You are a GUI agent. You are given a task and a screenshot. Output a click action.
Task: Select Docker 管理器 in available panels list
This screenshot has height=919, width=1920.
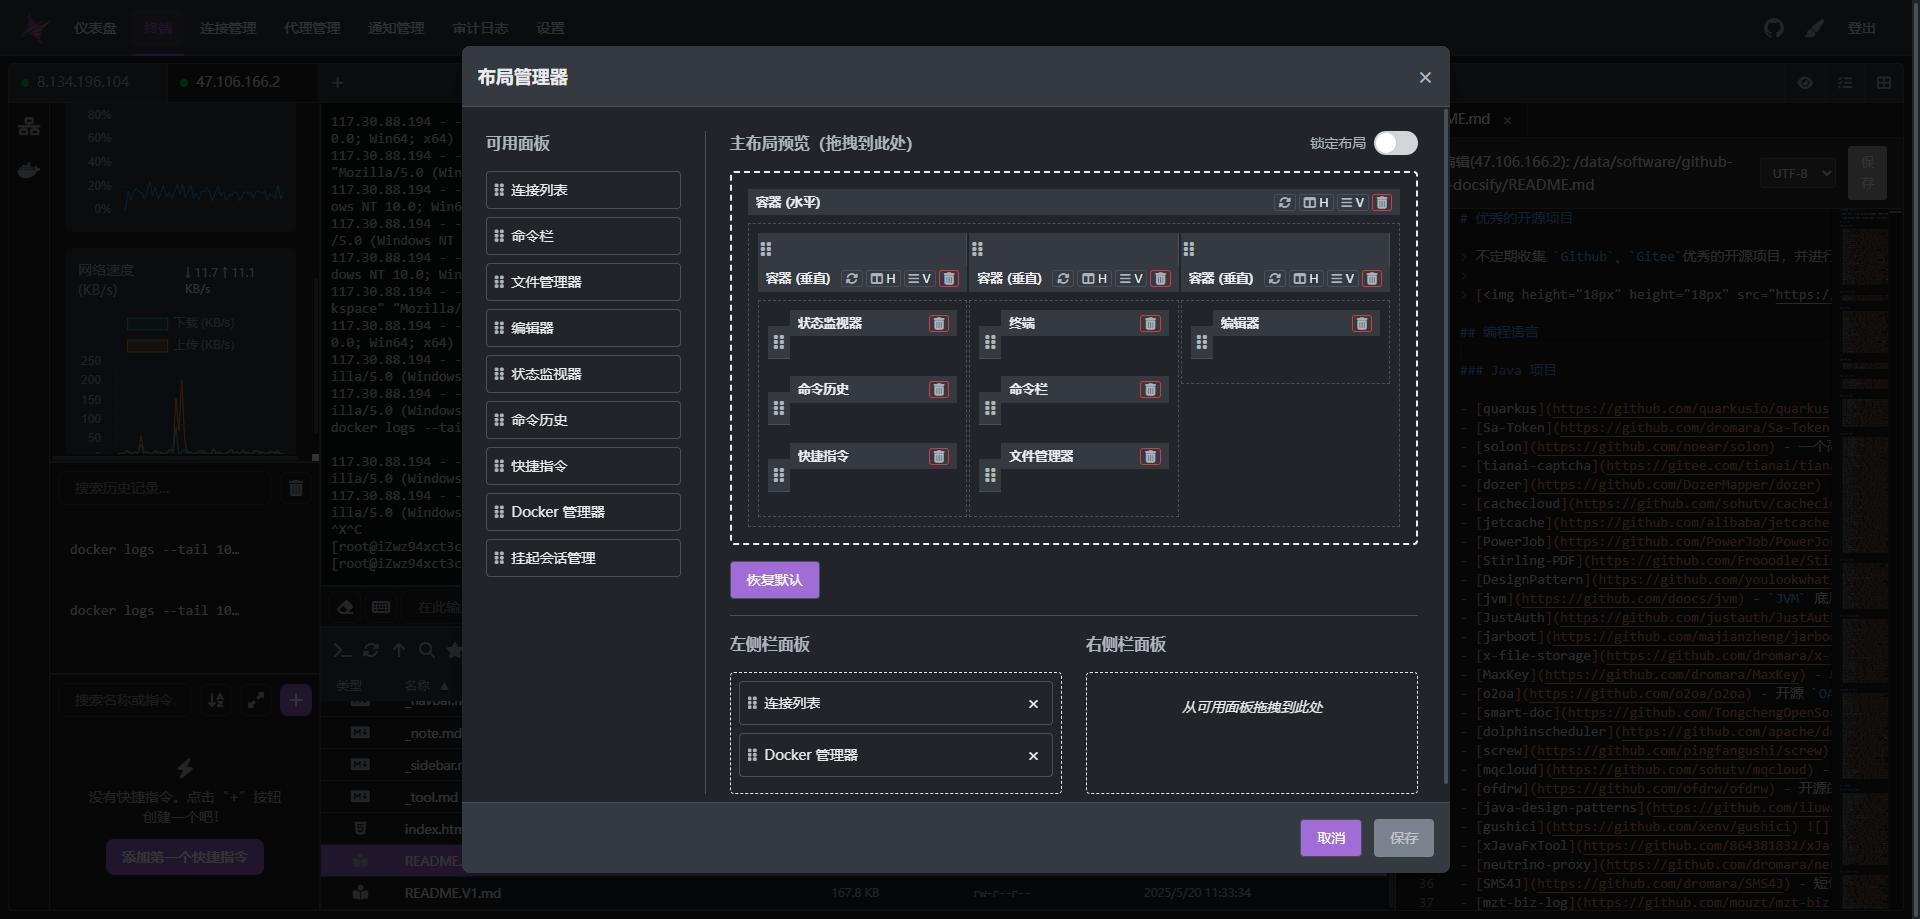coord(583,512)
